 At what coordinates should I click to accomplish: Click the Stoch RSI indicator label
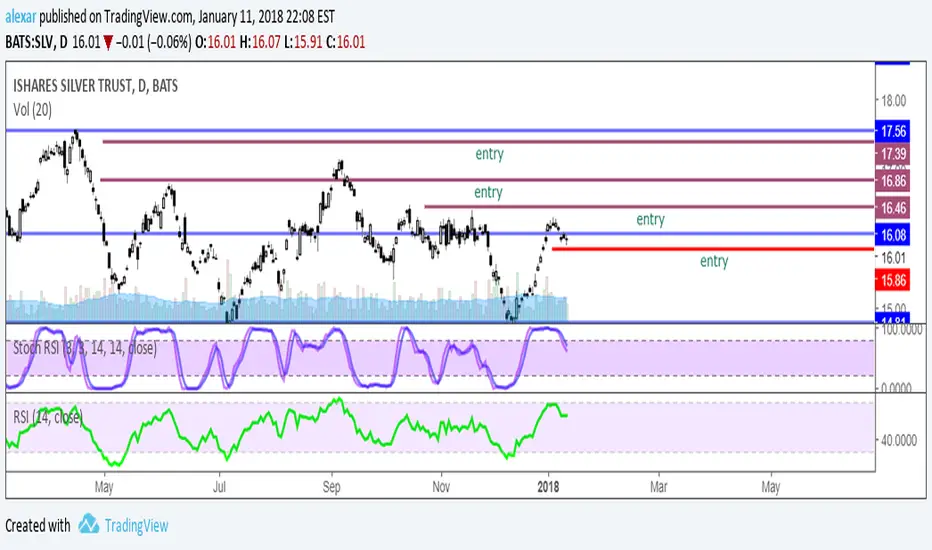85,348
